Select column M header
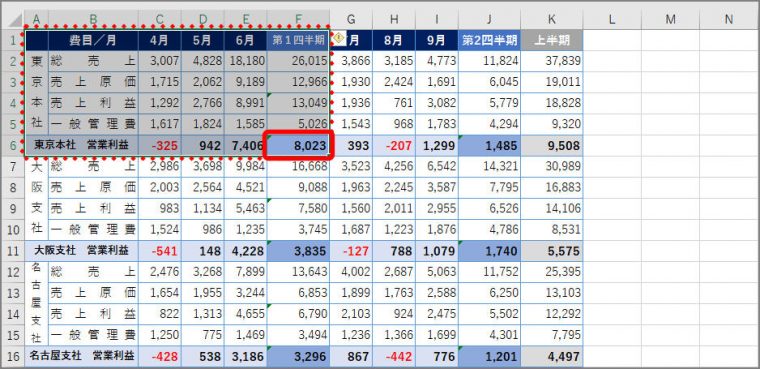Viewport: 760px width, 369px height. (670, 19)
